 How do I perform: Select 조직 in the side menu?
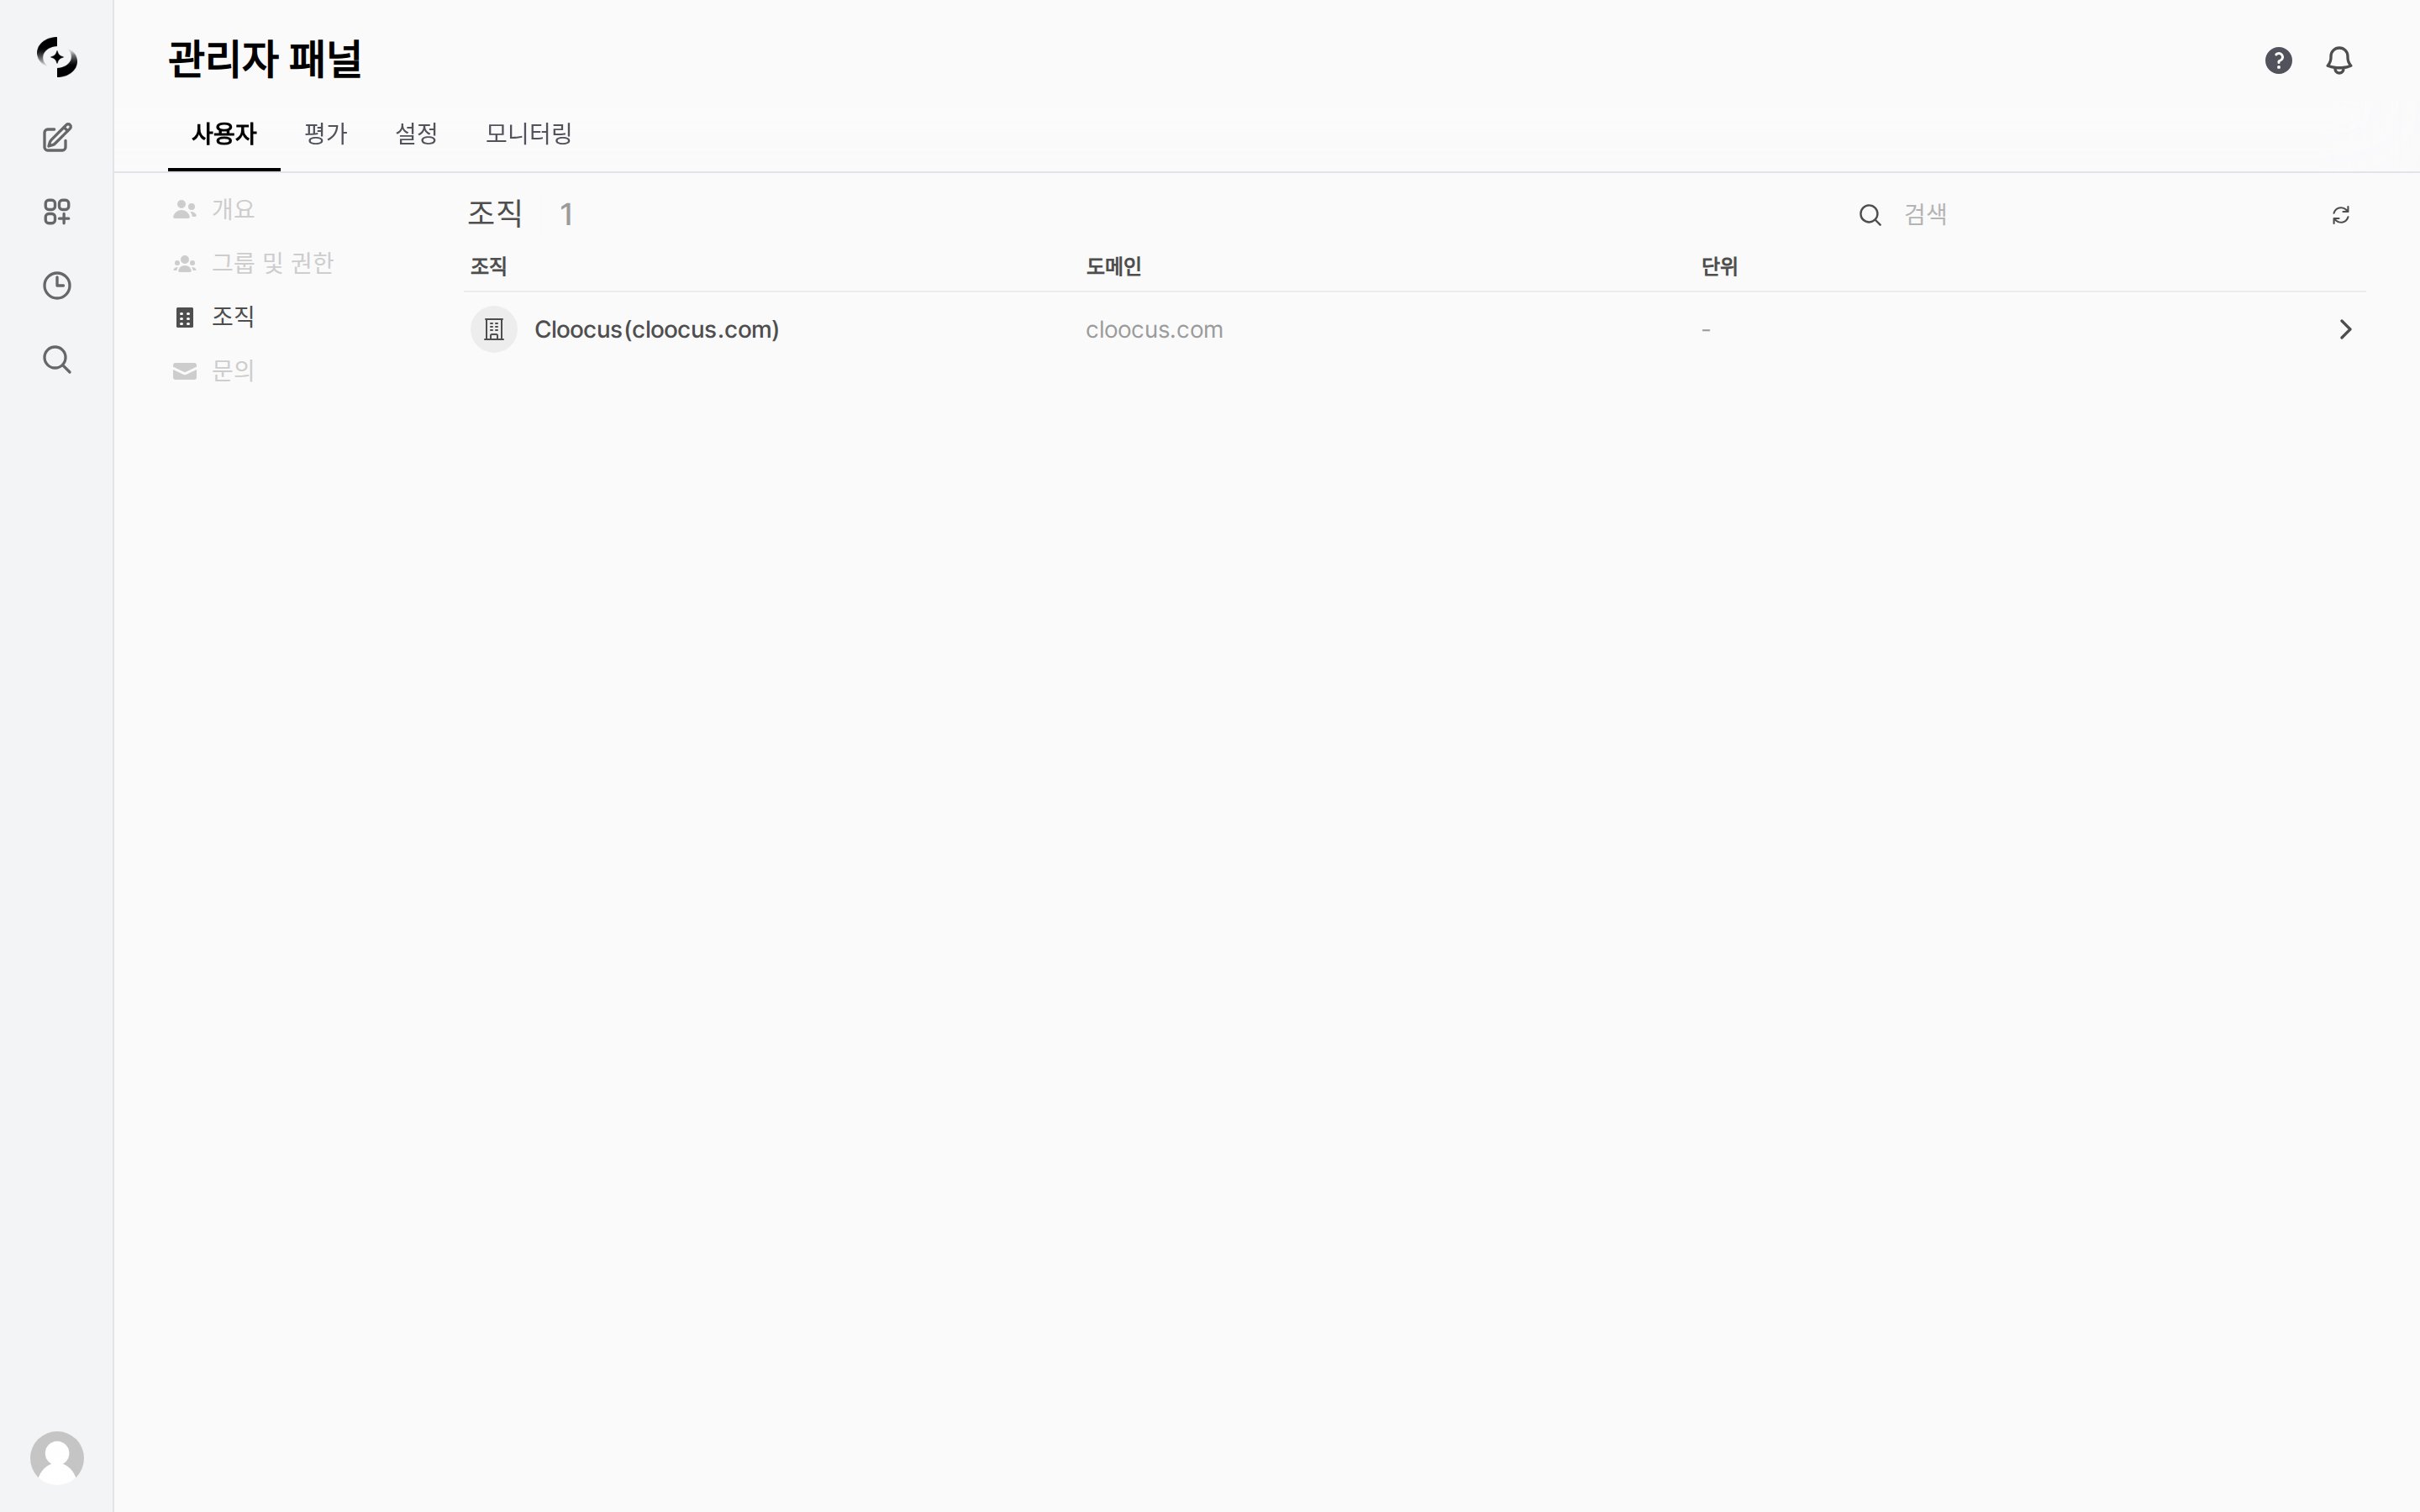[x=214, y=317]
